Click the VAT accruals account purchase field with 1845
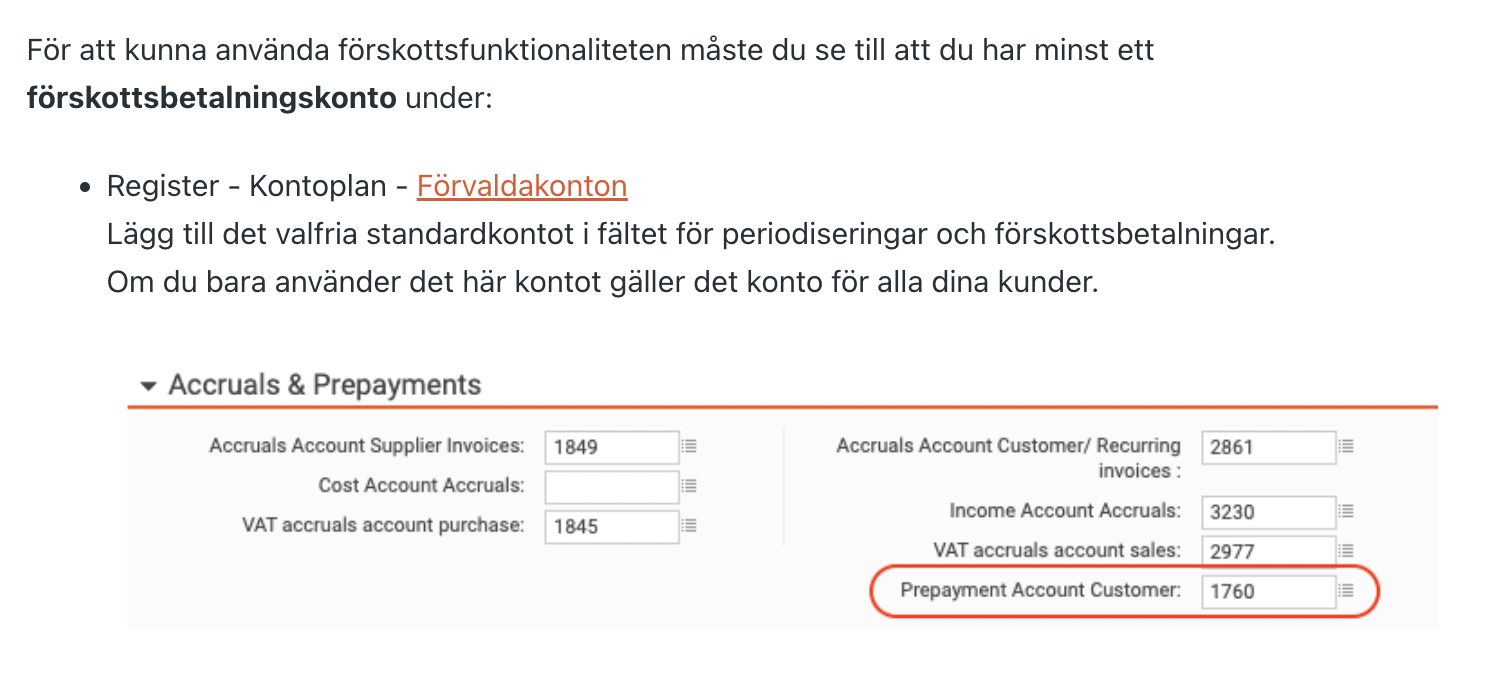1508x686 pixels. tap(611, 525)
